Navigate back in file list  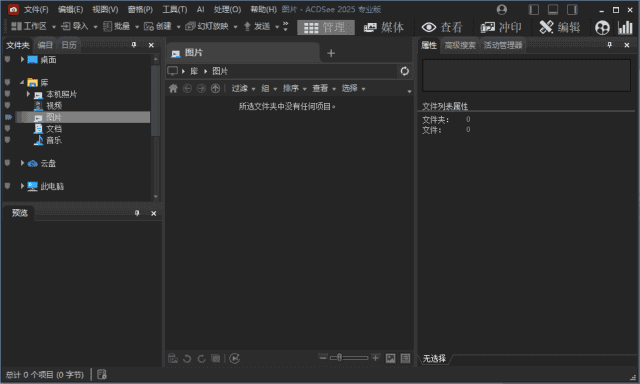pos(187,88)
